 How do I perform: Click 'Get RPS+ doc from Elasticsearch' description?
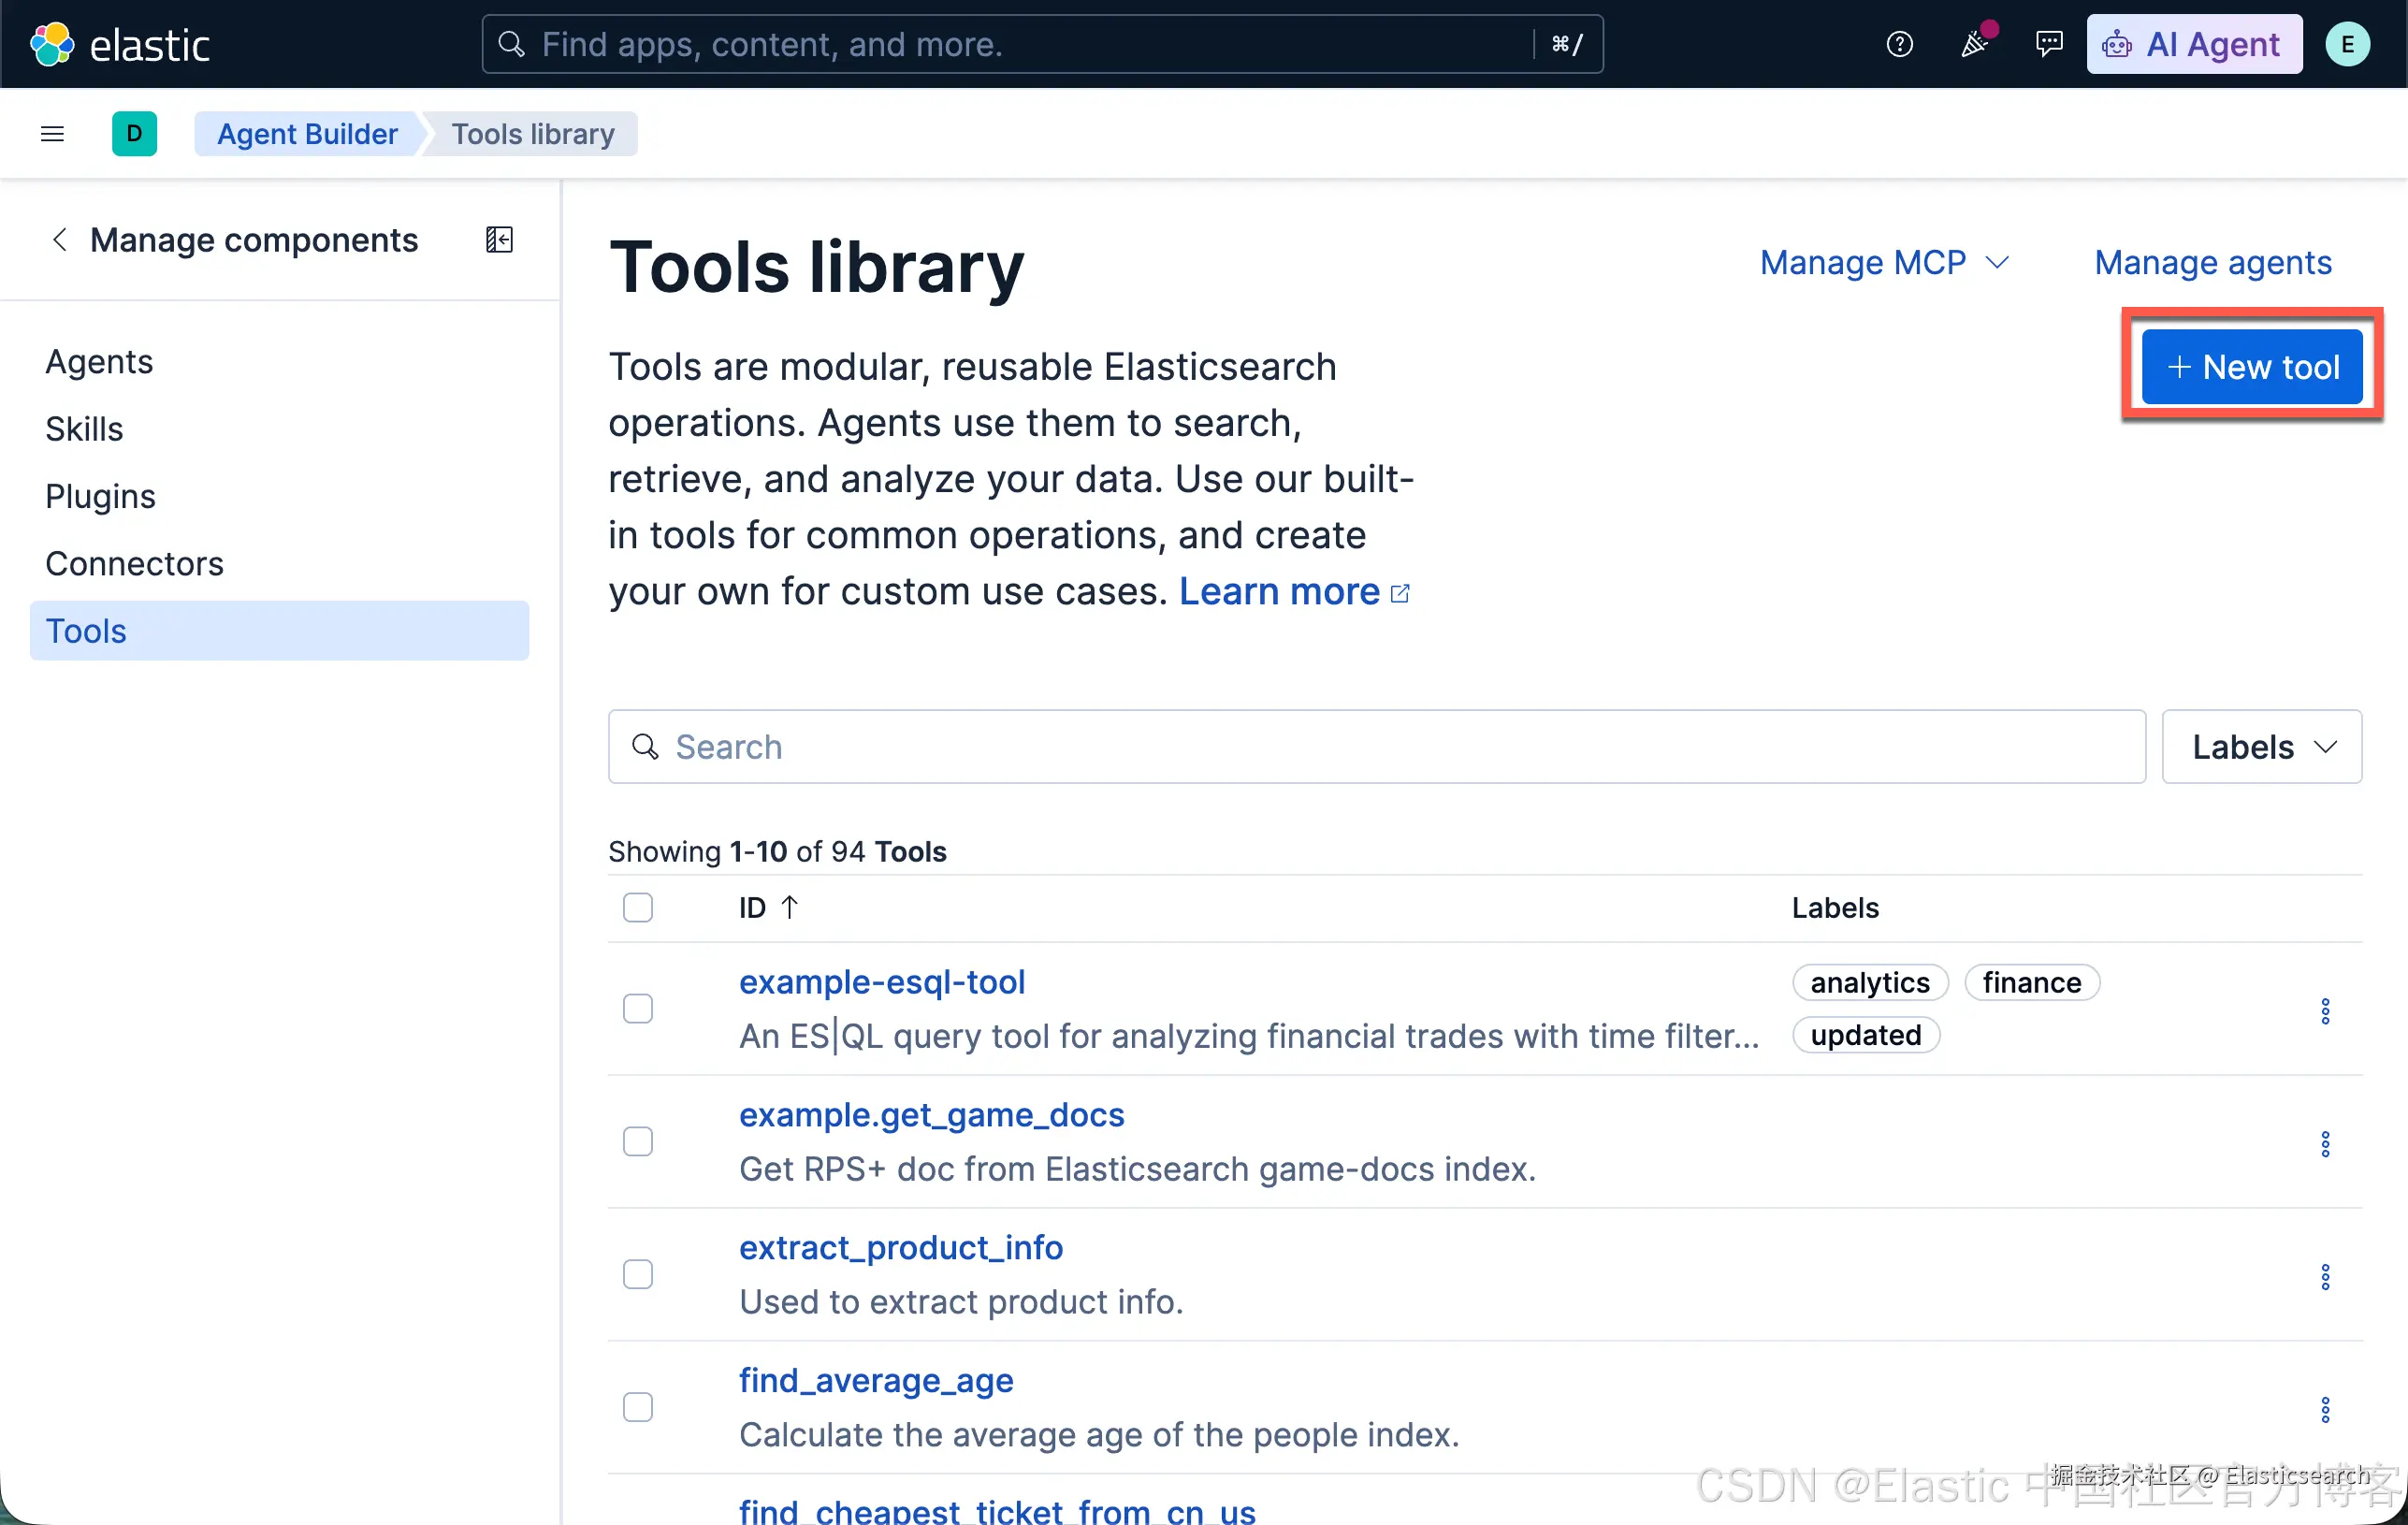[1137, 1169]
